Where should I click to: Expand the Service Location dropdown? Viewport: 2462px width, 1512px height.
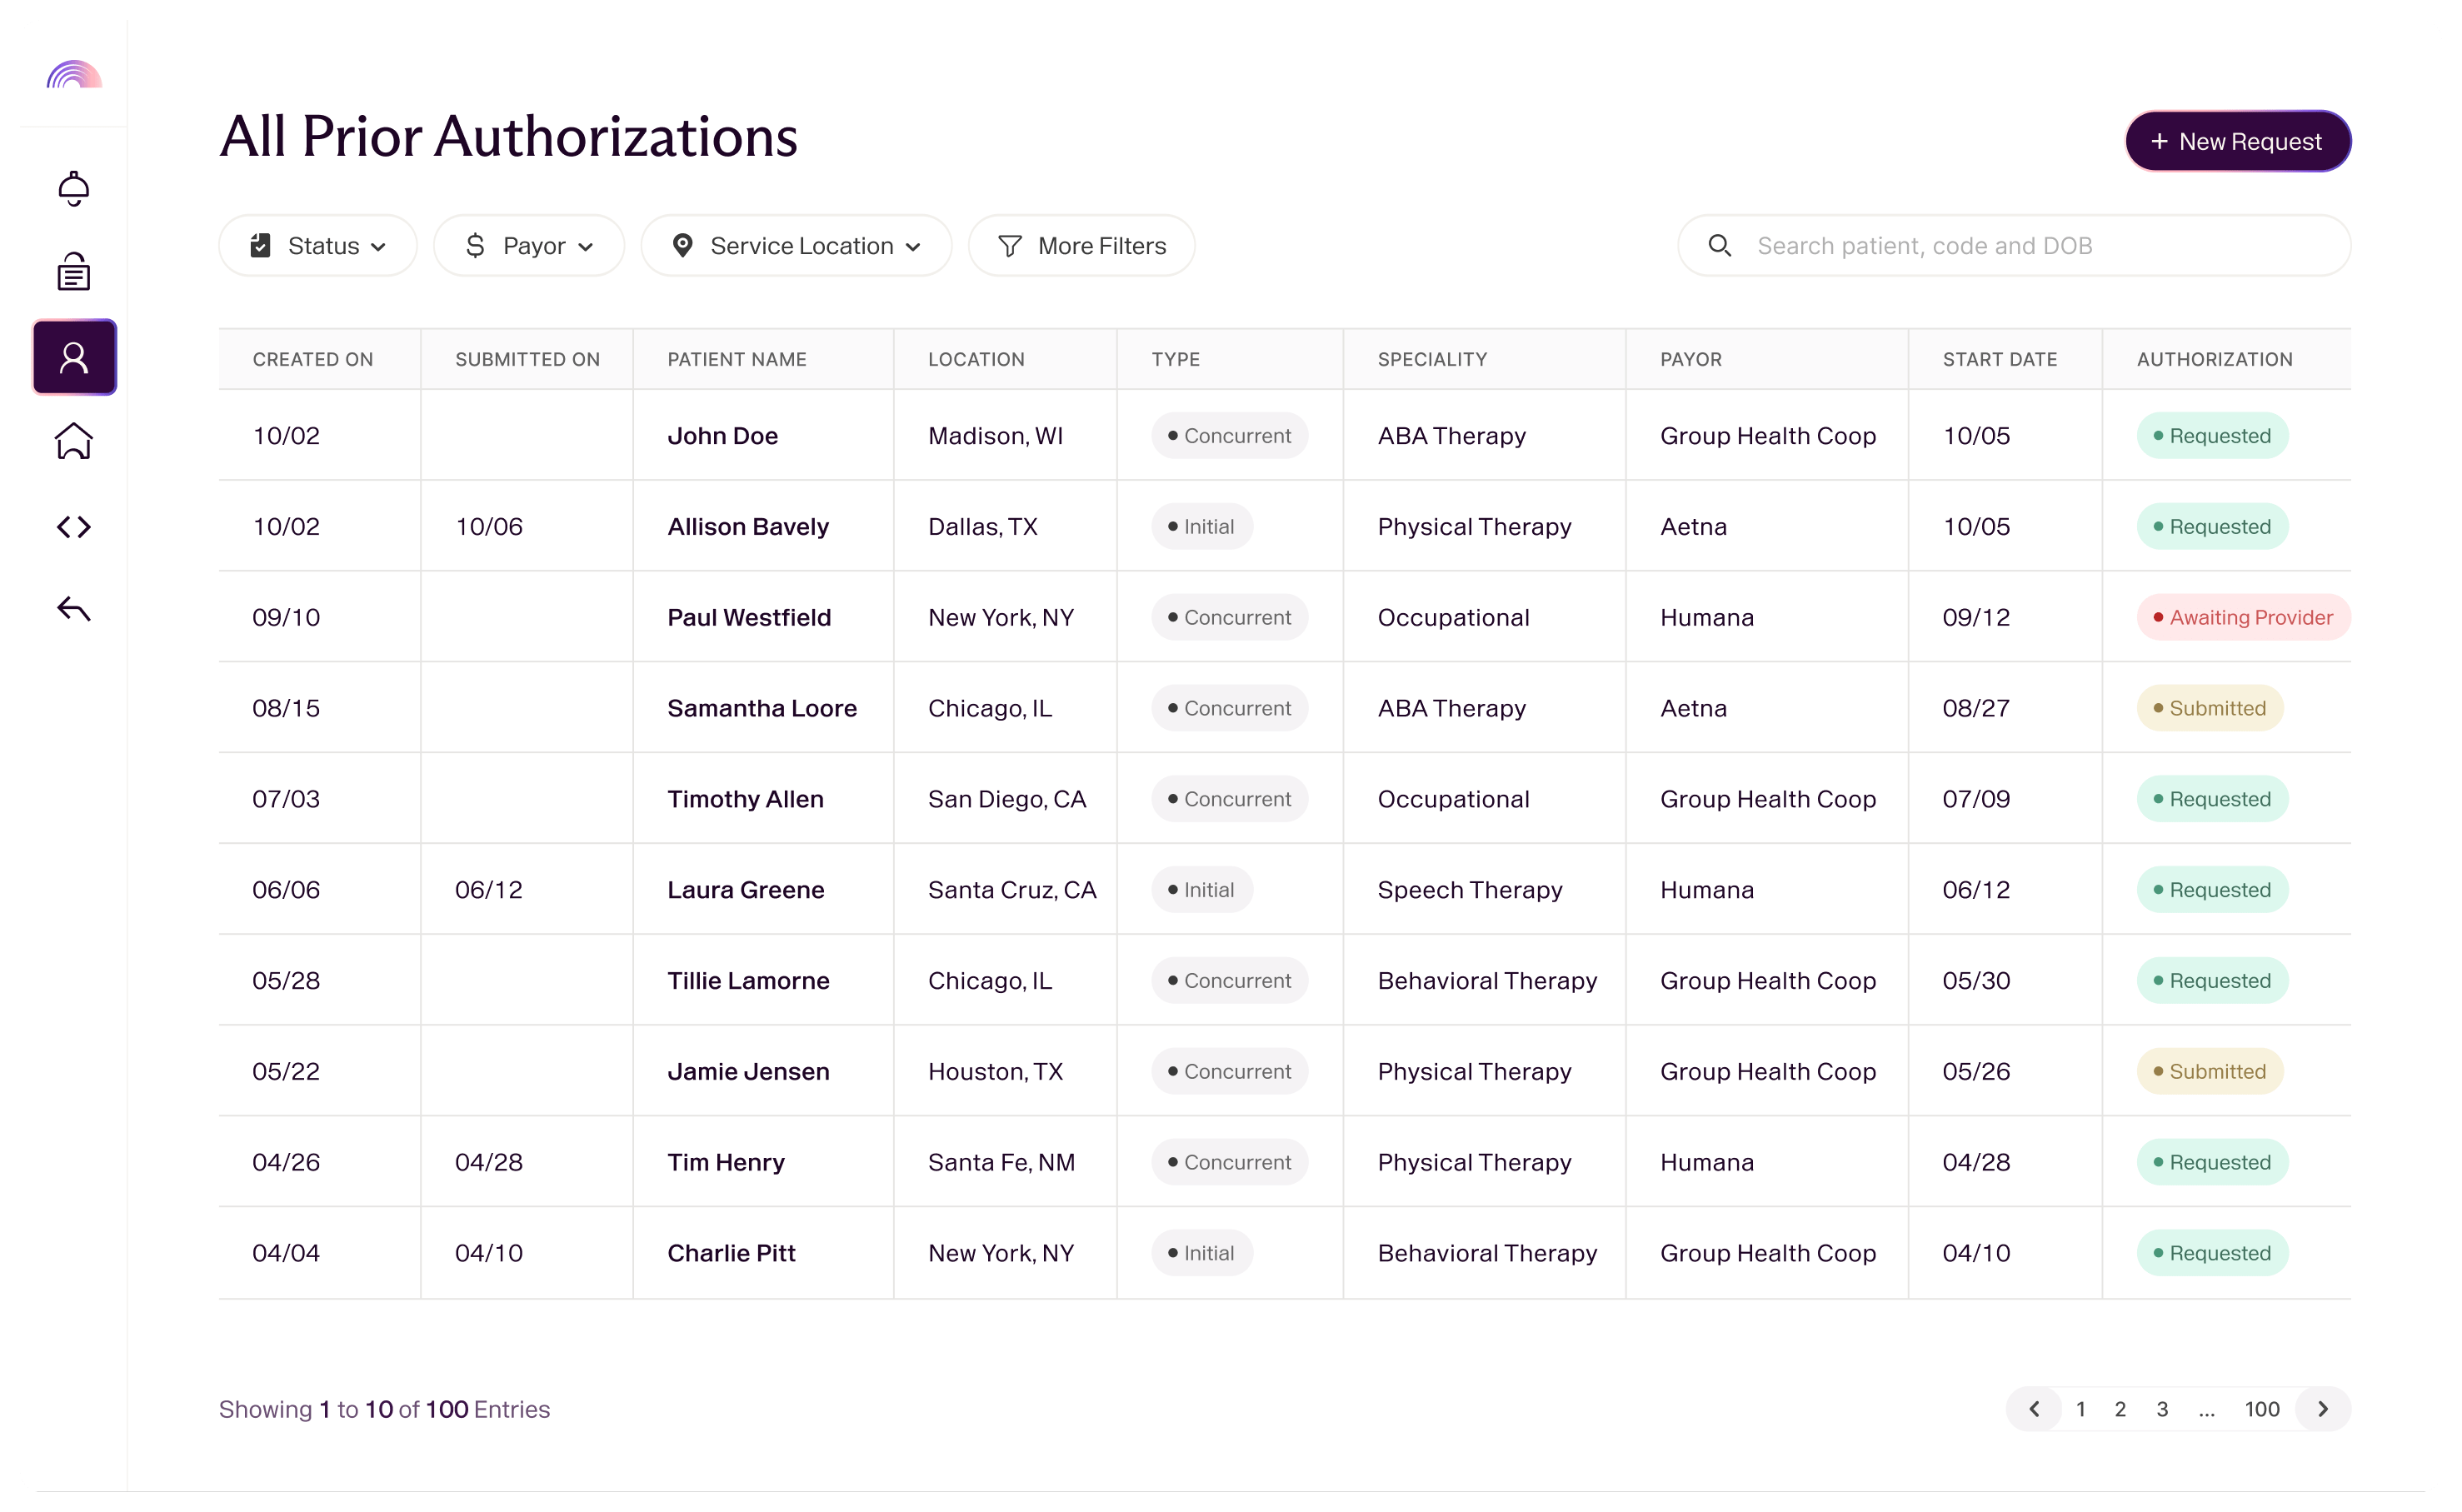[796, 246]
